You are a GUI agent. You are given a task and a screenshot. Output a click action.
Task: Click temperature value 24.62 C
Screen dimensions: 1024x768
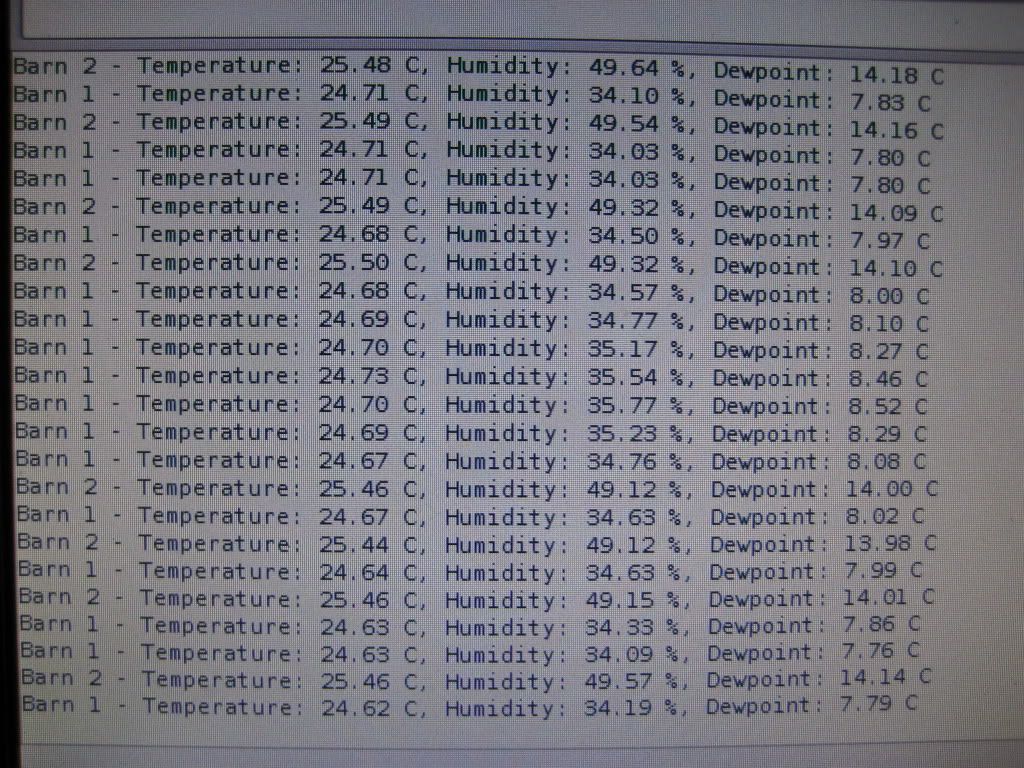(371, 708)
